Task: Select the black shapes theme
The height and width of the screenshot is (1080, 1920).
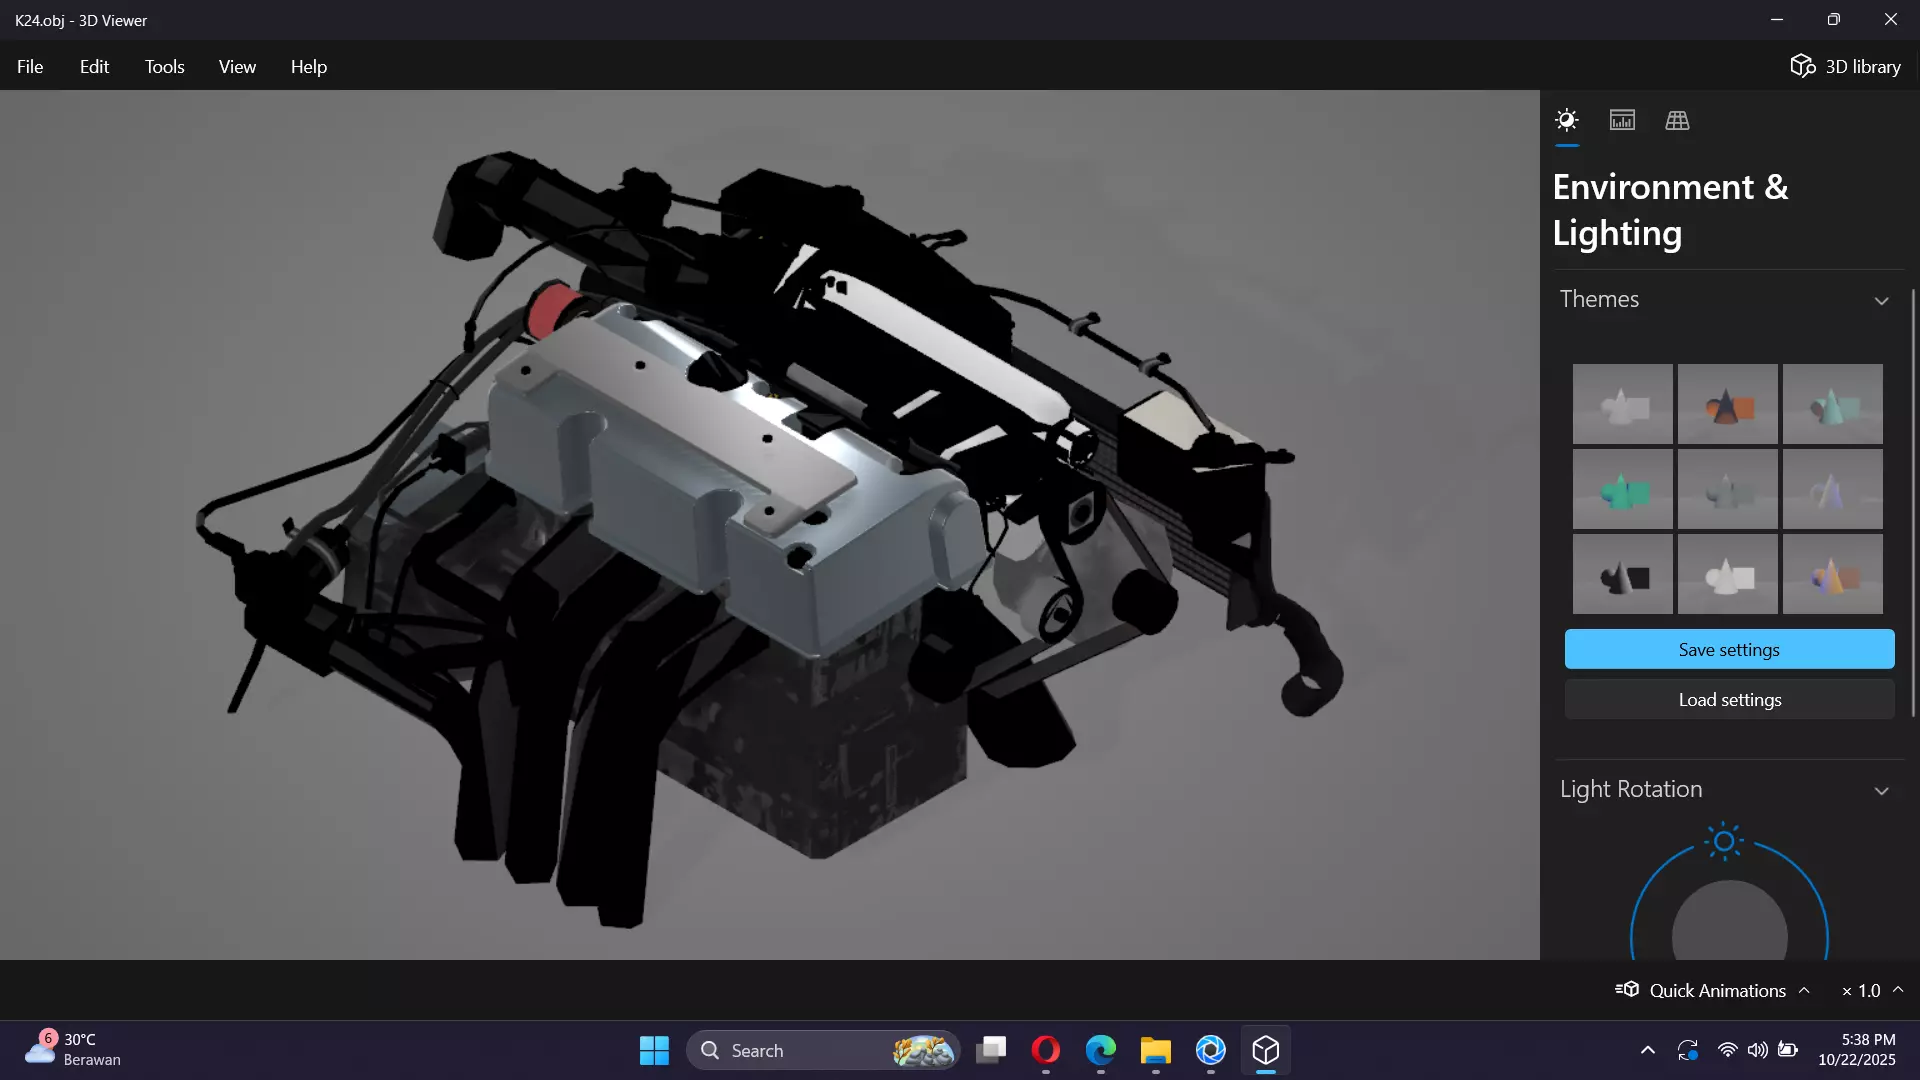Action: 1622,574
